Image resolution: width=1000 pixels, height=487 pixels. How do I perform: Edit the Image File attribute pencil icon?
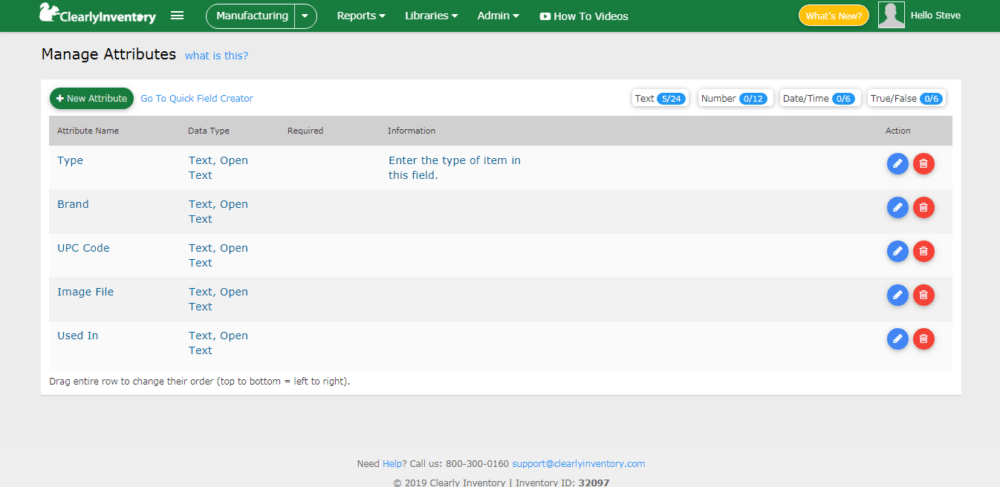(897, 294)
